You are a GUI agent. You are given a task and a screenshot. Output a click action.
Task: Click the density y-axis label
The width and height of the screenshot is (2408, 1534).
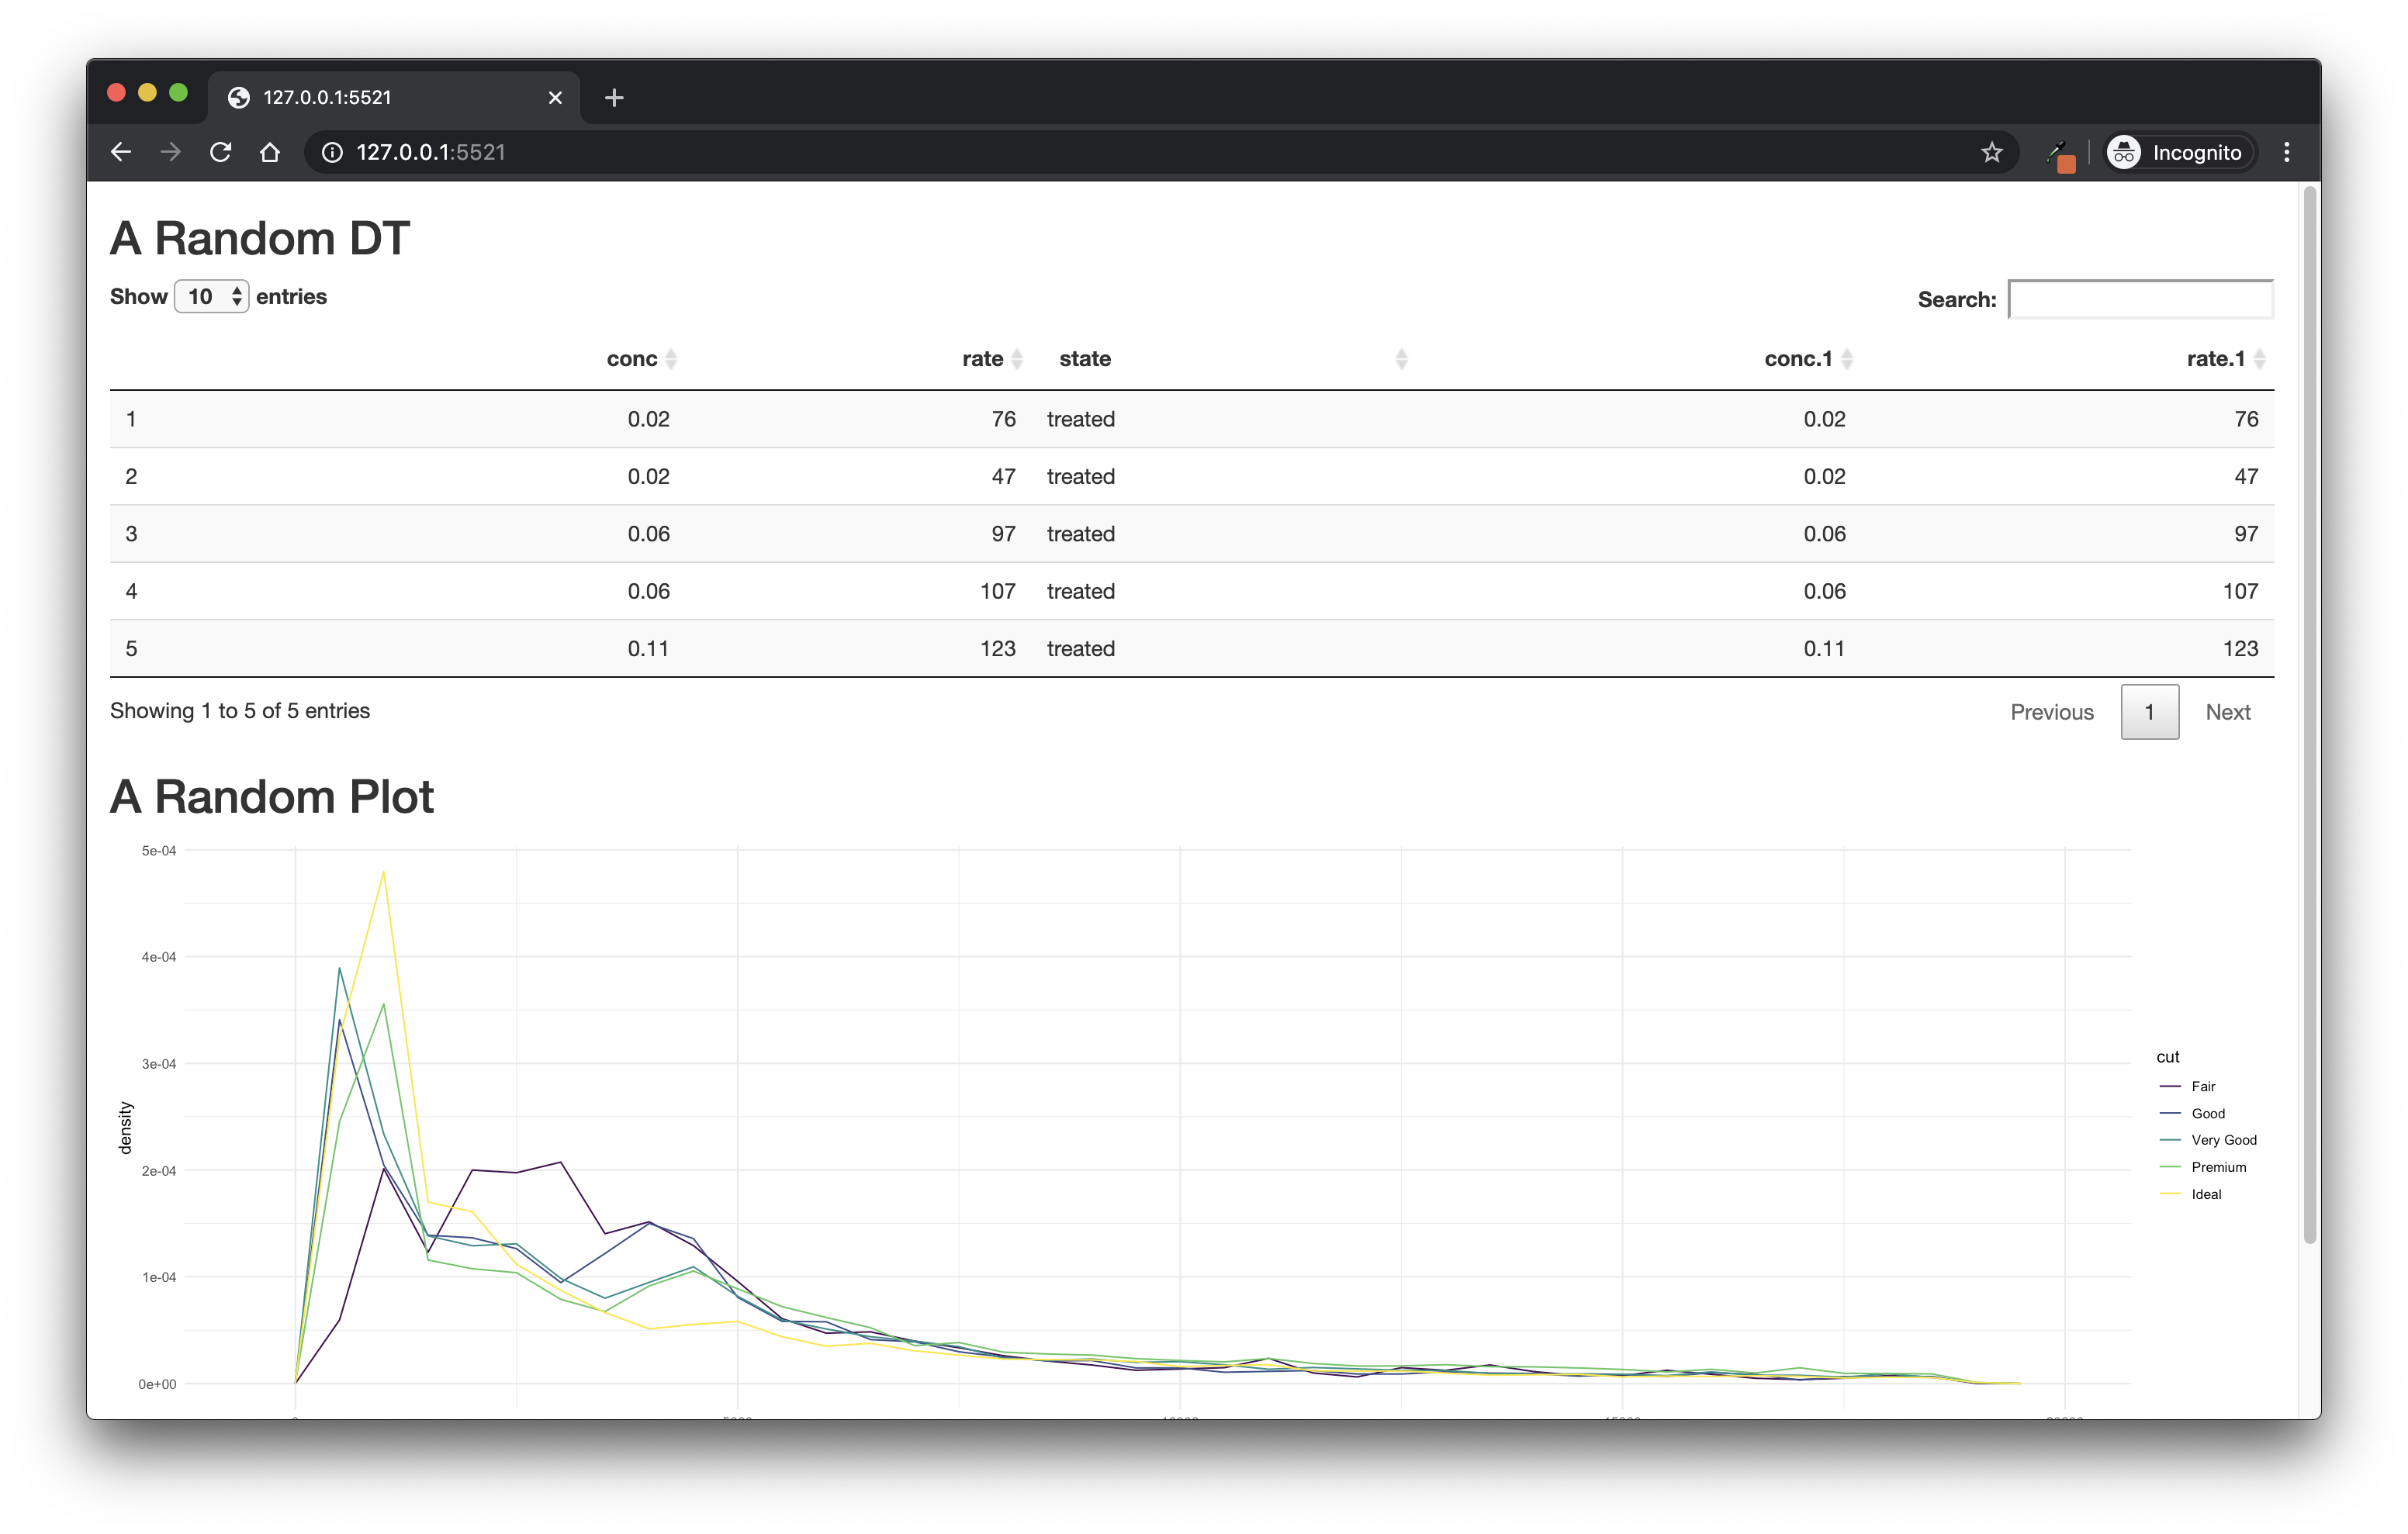pos(125,1128)
